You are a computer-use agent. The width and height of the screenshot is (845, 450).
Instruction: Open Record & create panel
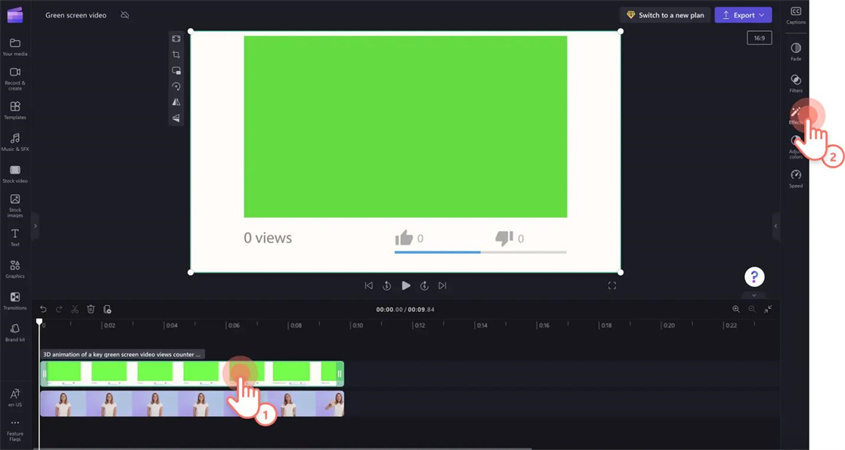point(15,78)
